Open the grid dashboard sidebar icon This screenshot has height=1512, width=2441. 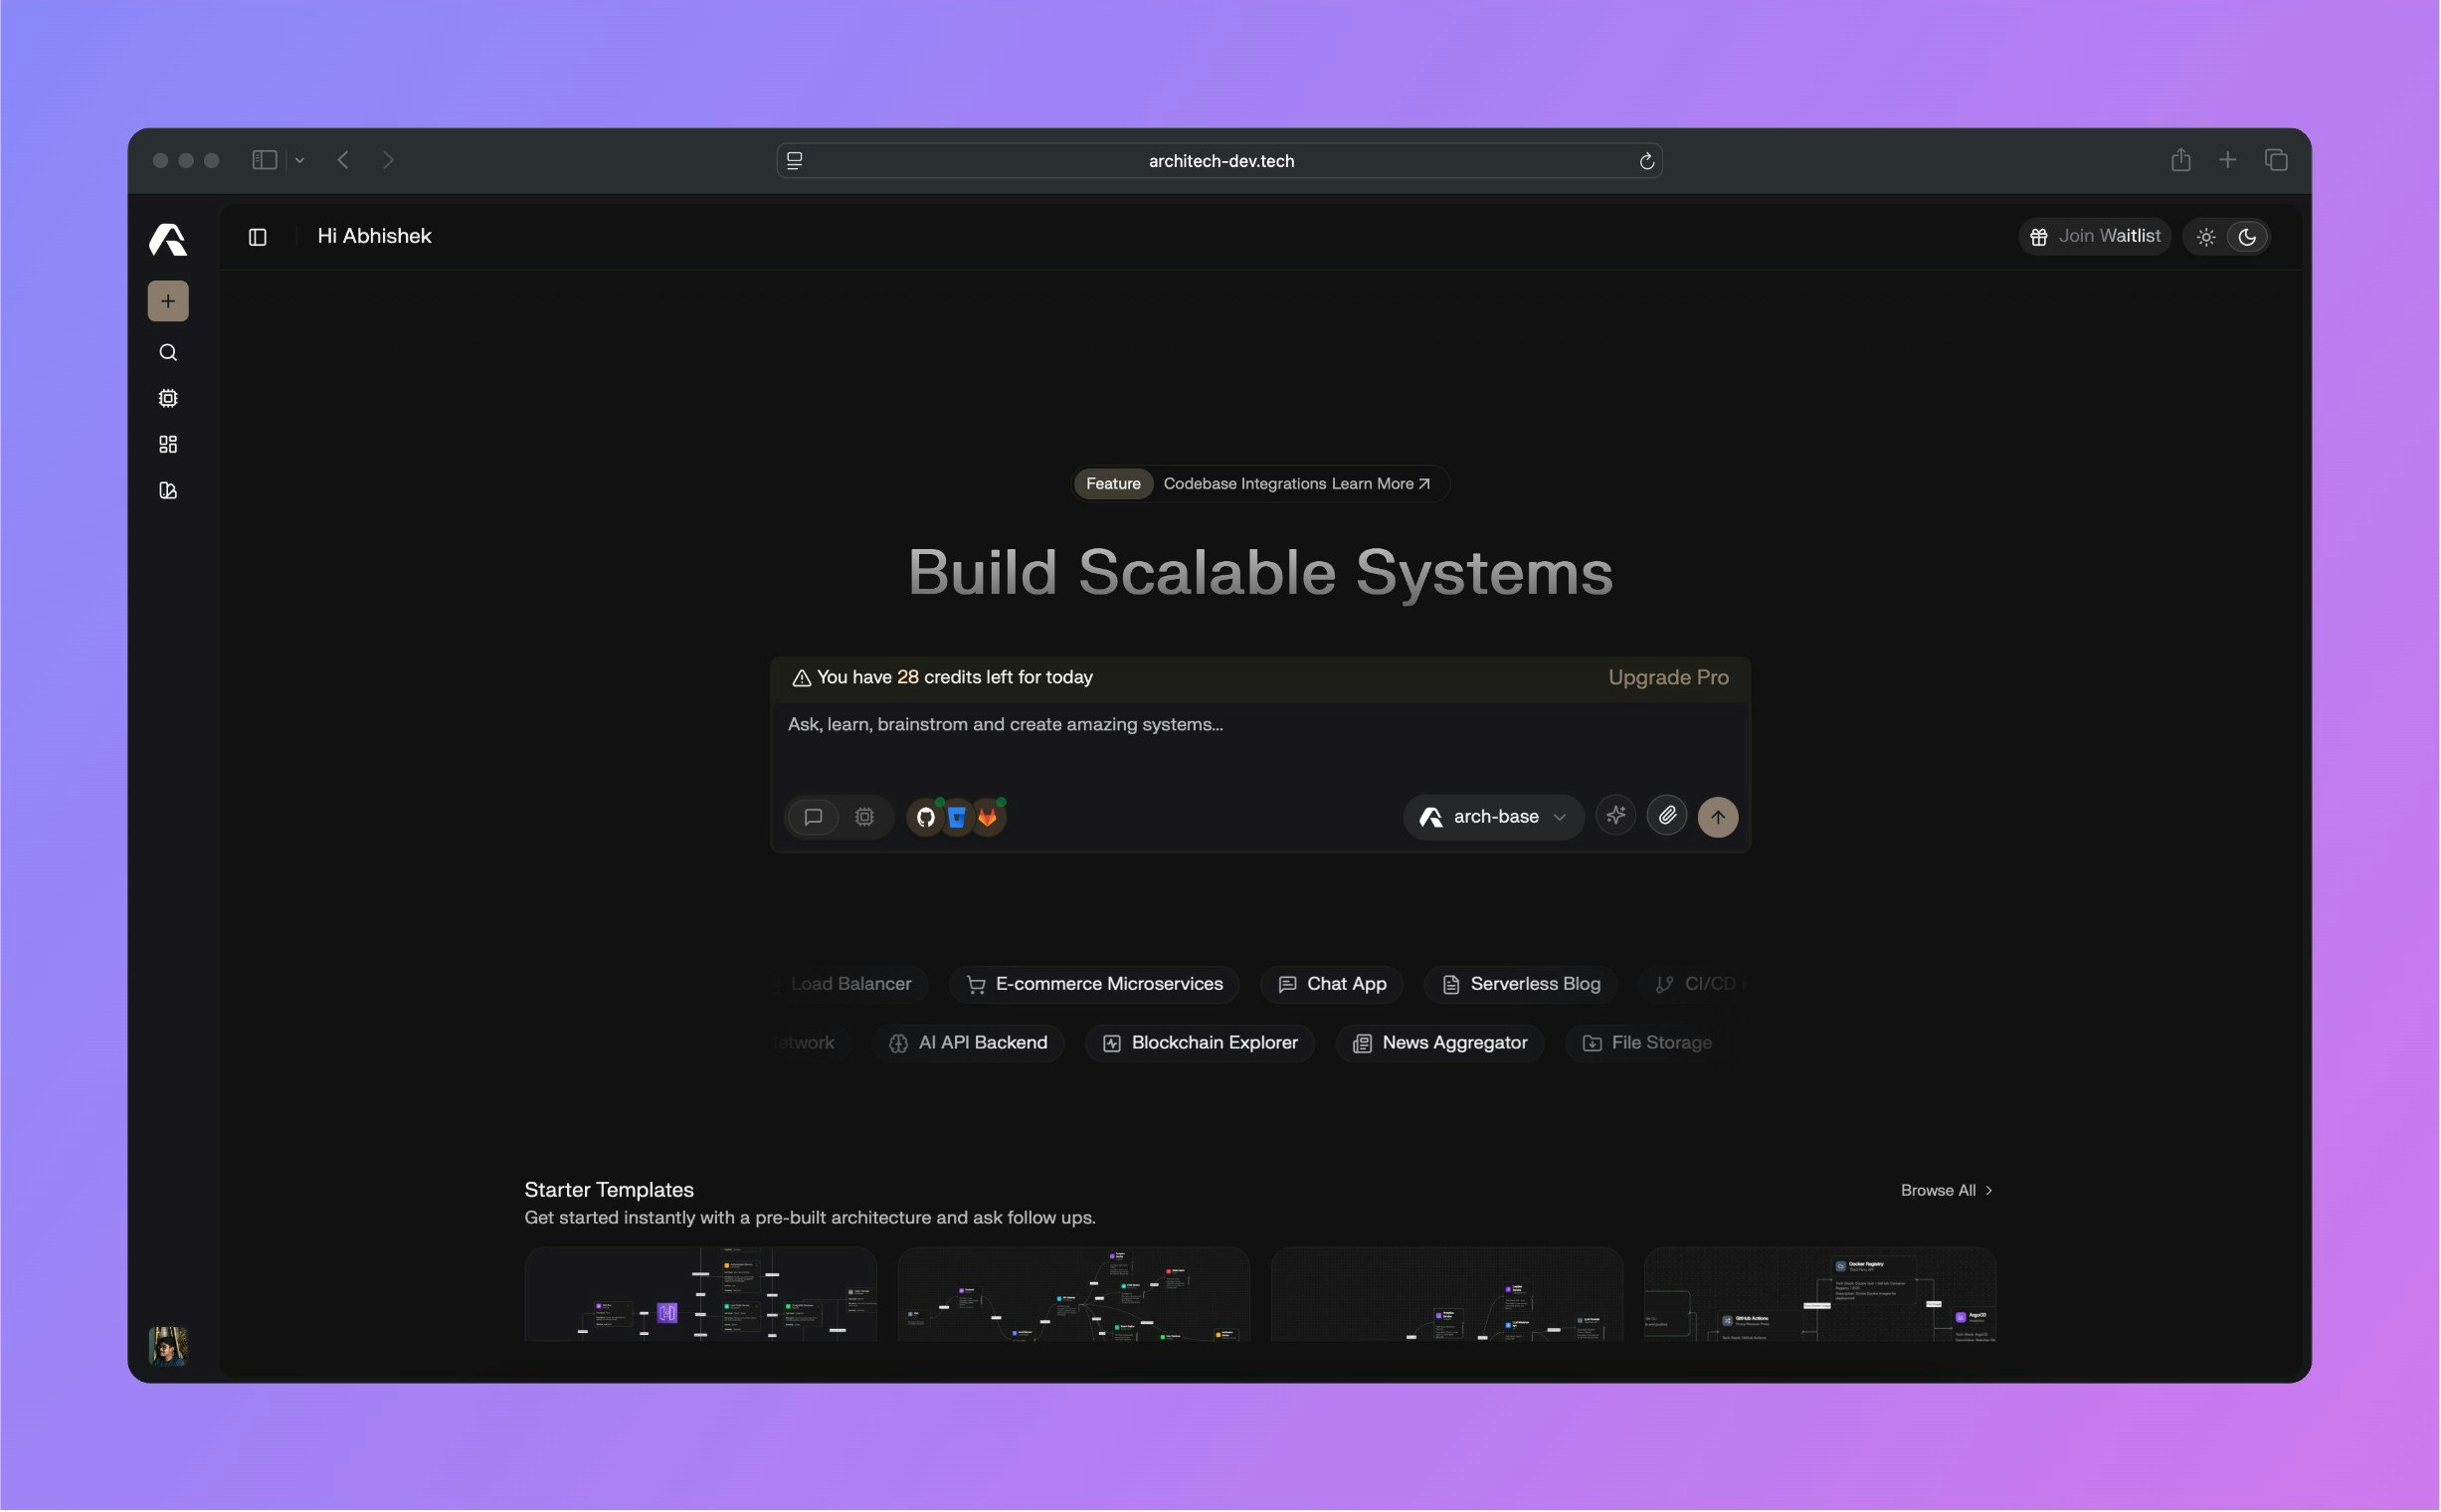coord(168,445)
